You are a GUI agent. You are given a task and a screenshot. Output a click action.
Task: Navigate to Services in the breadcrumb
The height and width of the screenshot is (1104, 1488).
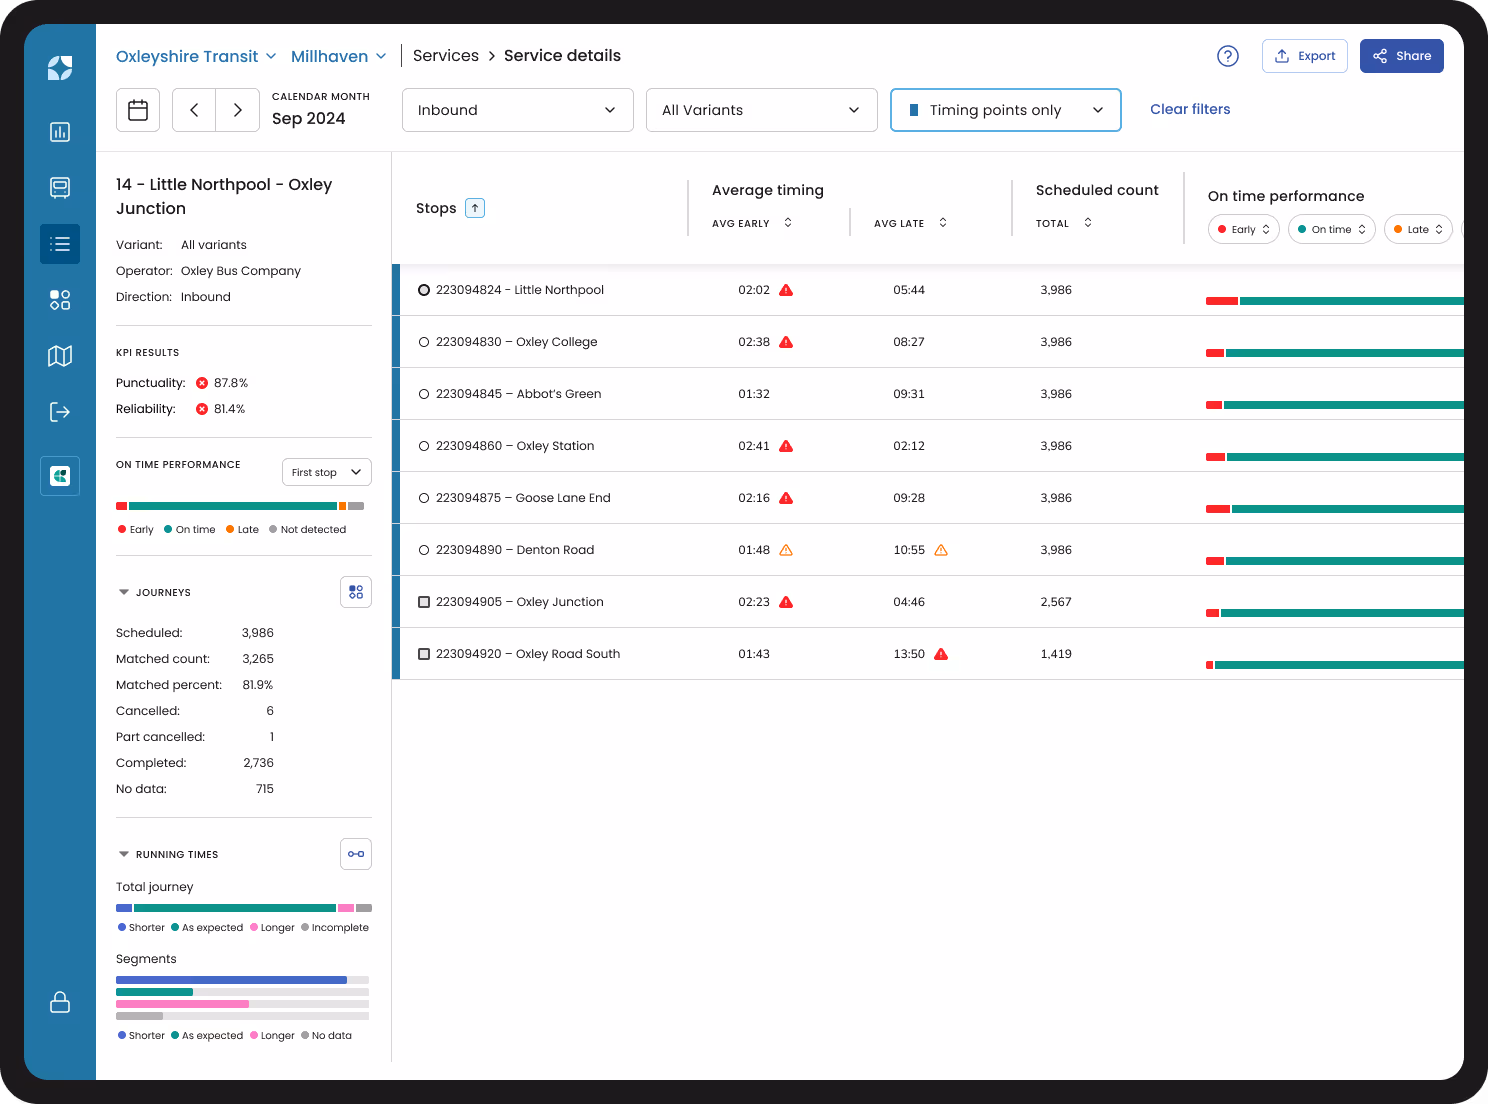[446, 55]
